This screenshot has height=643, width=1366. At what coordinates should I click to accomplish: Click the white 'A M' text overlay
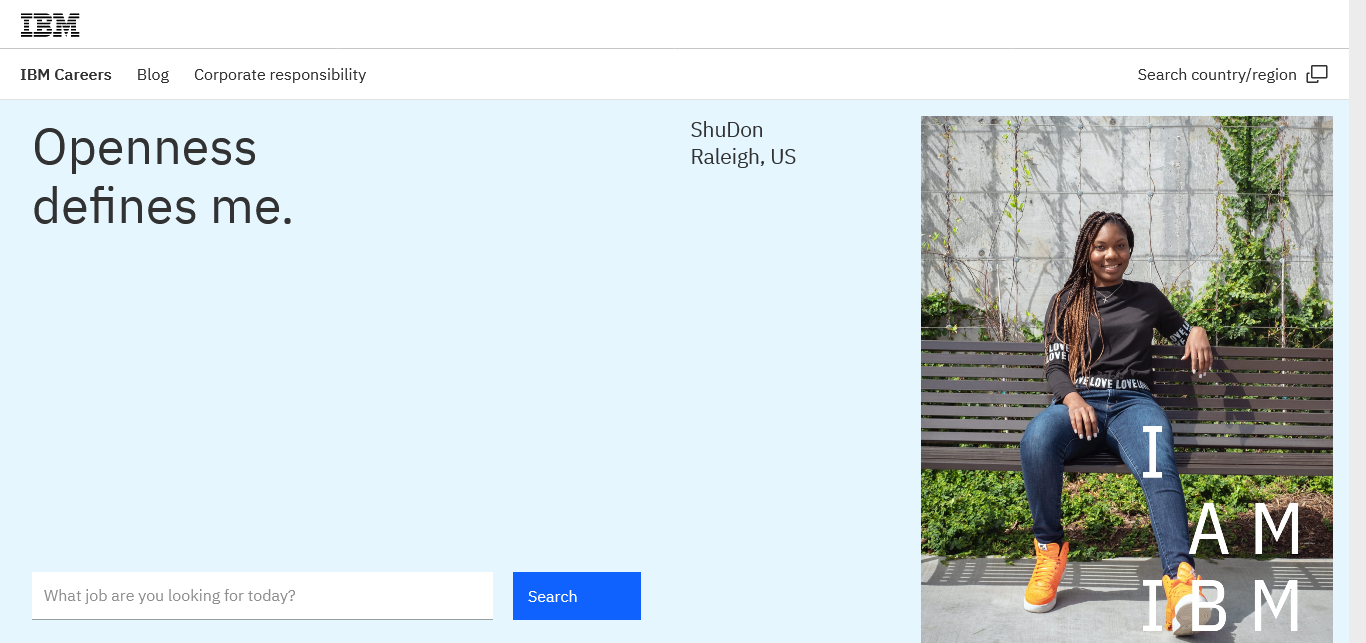(1245, 530)
